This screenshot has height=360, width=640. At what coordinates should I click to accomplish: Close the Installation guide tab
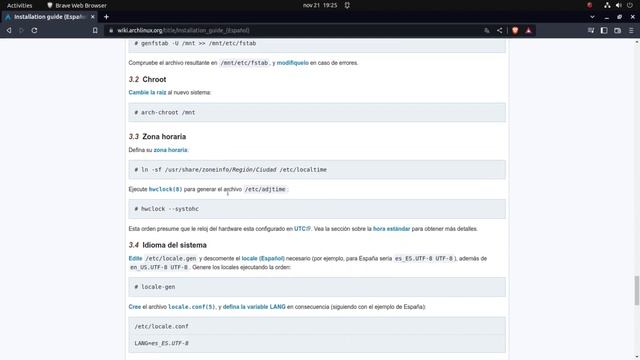(93, 17)
